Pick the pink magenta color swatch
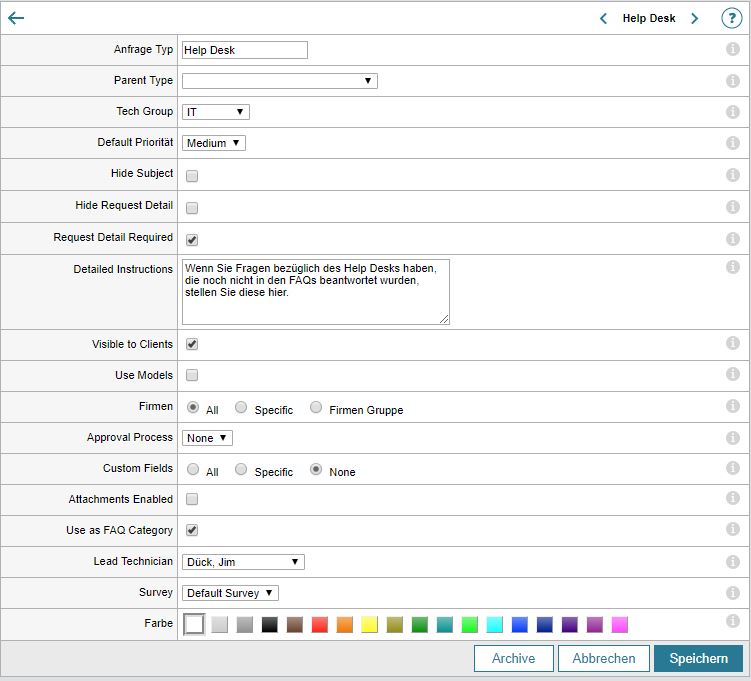Viewport: 751px width, 681px height. pyautogui.click(x=620, y=624)
